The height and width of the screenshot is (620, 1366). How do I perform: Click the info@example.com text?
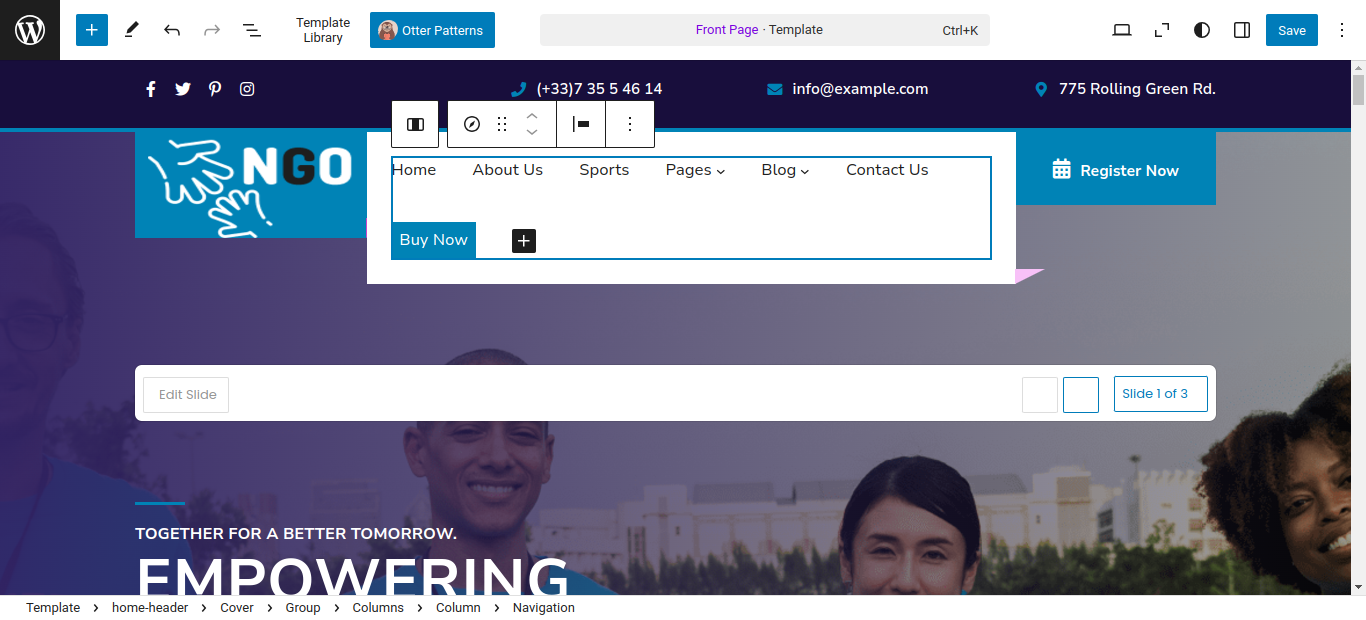pyautogui.click(x=860, y=89)
